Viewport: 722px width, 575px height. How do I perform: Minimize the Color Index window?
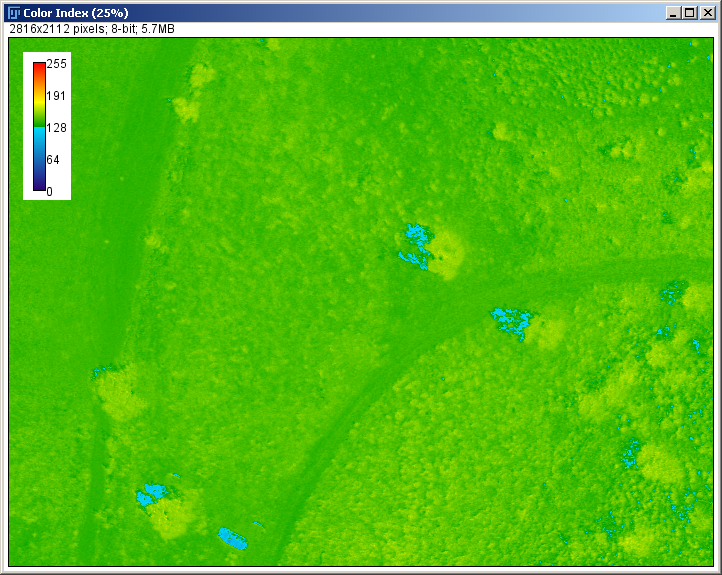click(673, 13)
